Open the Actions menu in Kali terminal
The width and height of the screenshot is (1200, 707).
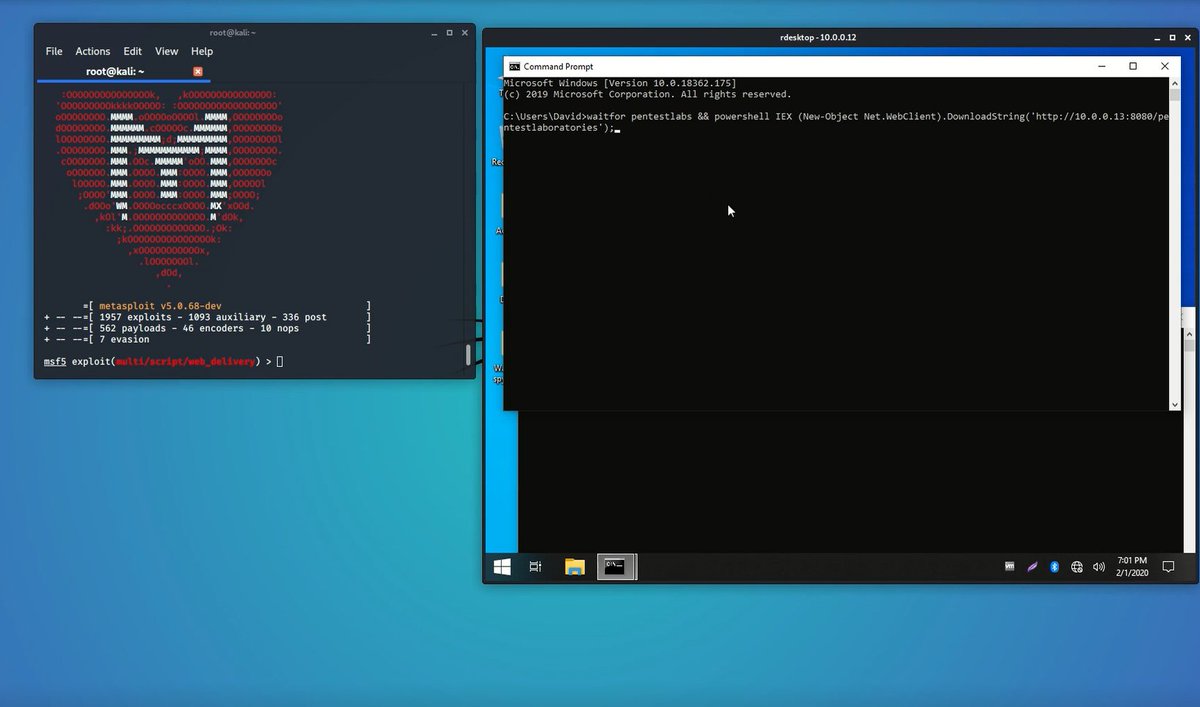click(93, 51)
